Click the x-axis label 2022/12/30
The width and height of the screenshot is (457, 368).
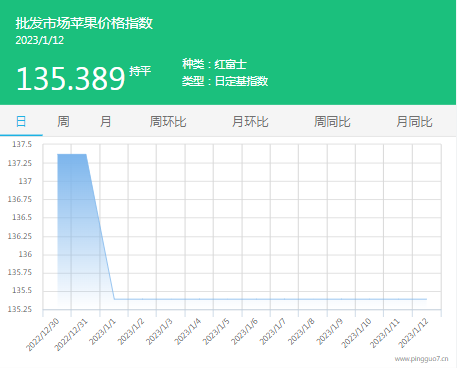pyautogui.click(x=43, y=334)
